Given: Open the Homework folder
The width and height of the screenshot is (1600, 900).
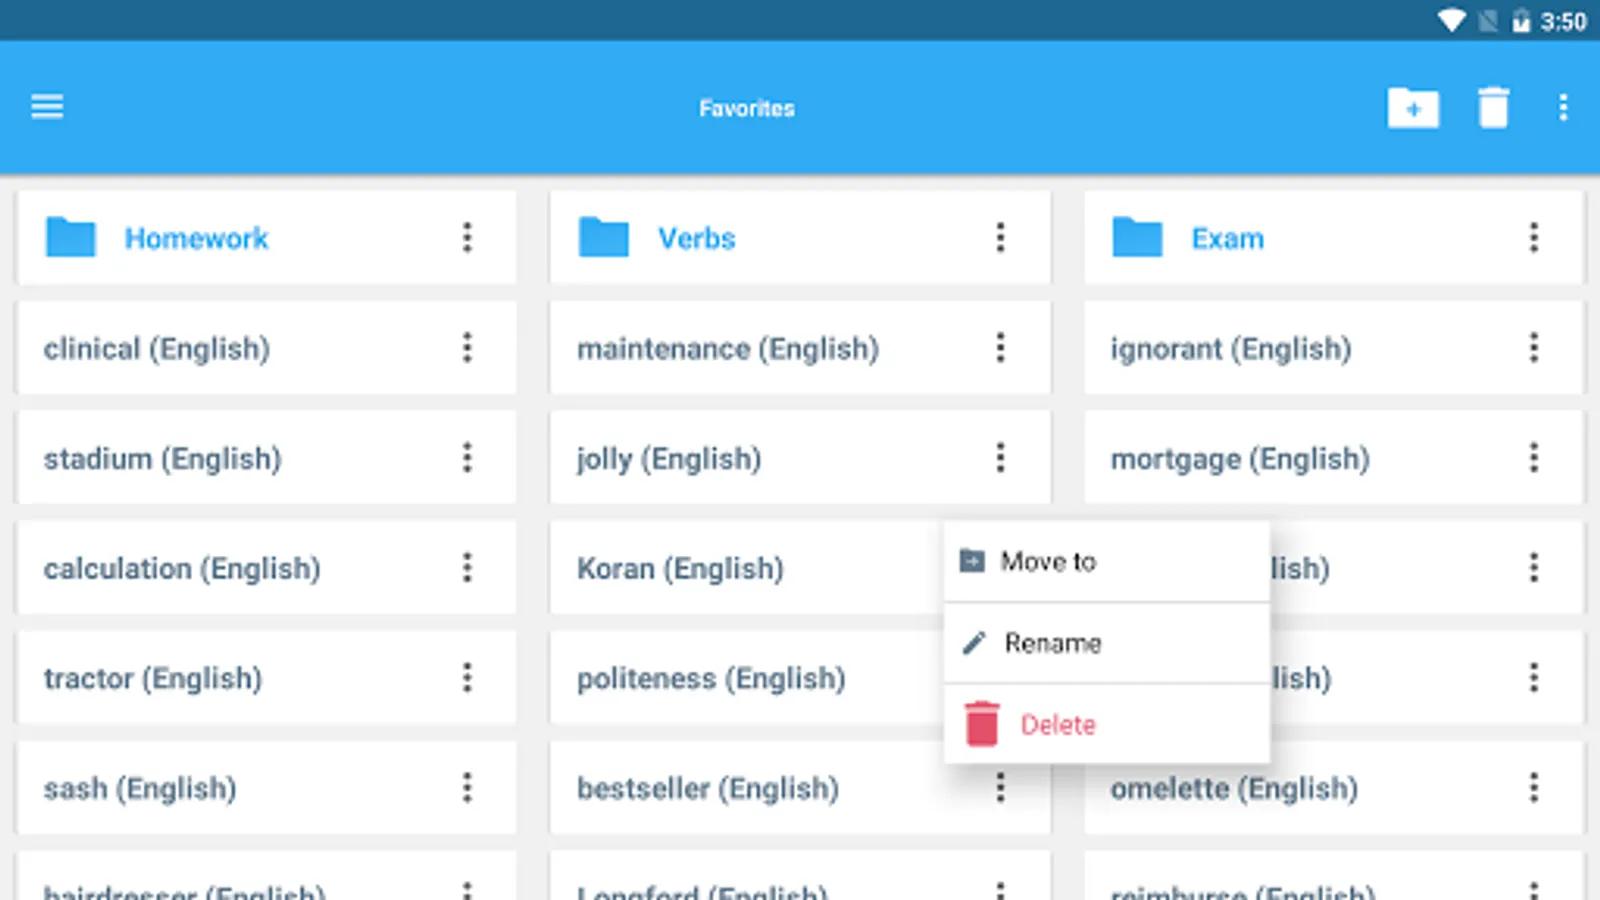Looking at the screenshot, I should click(196, 238).
